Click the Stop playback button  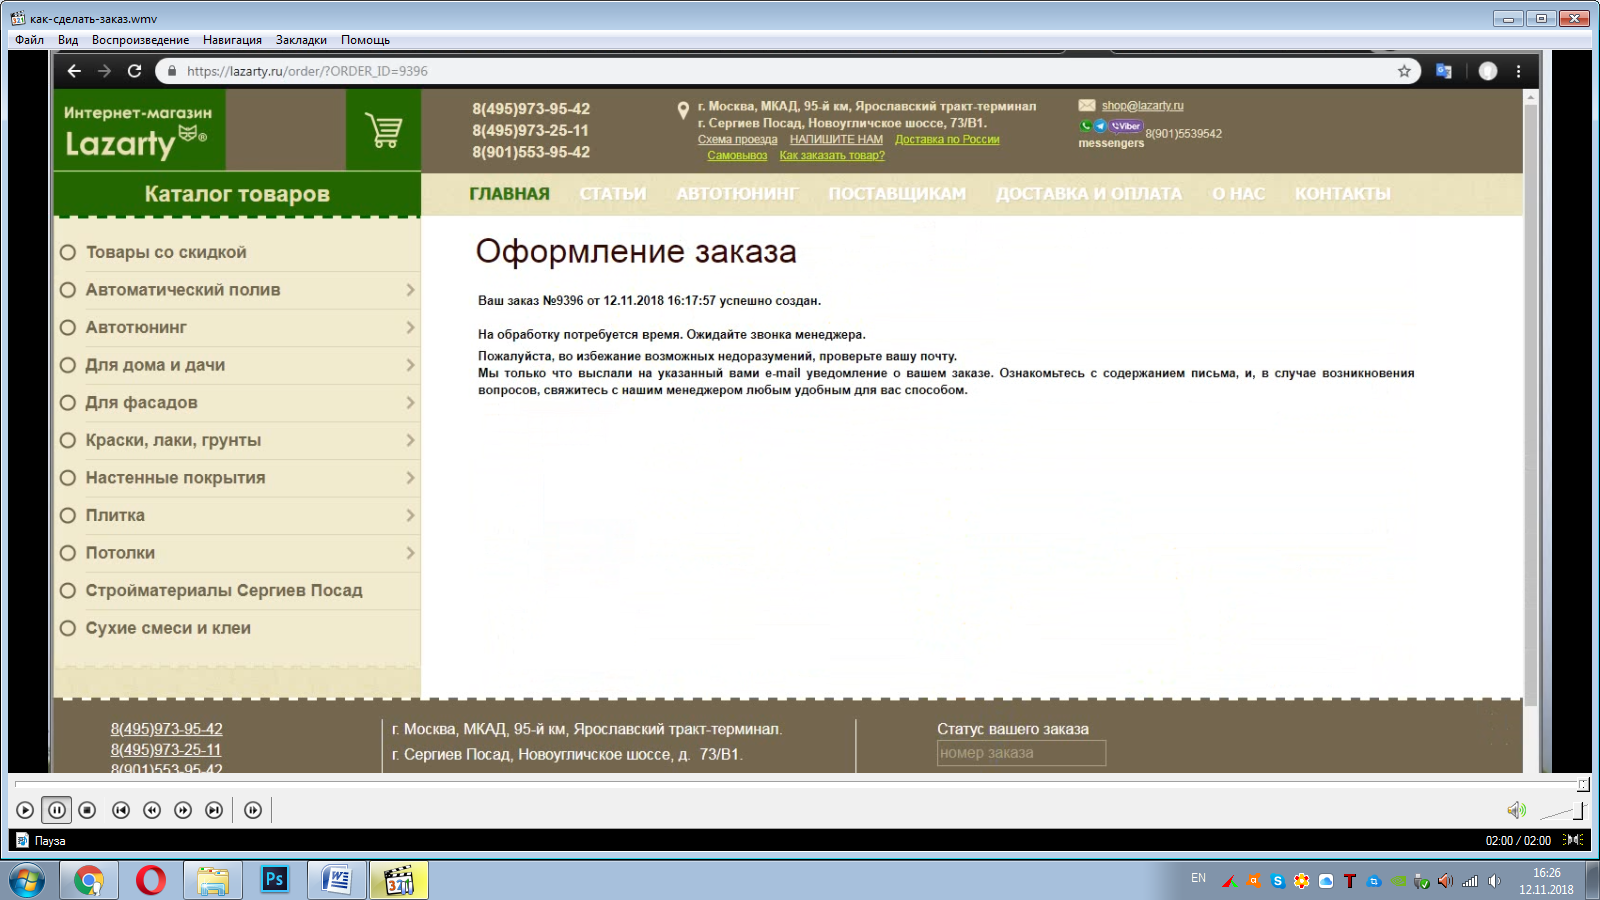click(x=87, y=810)
